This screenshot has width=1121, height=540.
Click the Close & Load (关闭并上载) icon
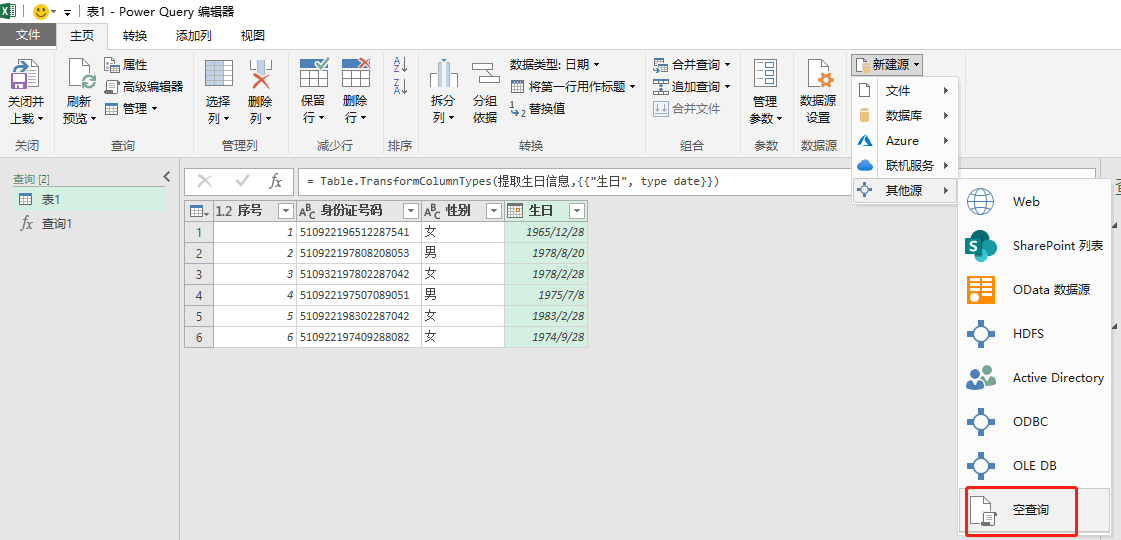pos(26,74)
